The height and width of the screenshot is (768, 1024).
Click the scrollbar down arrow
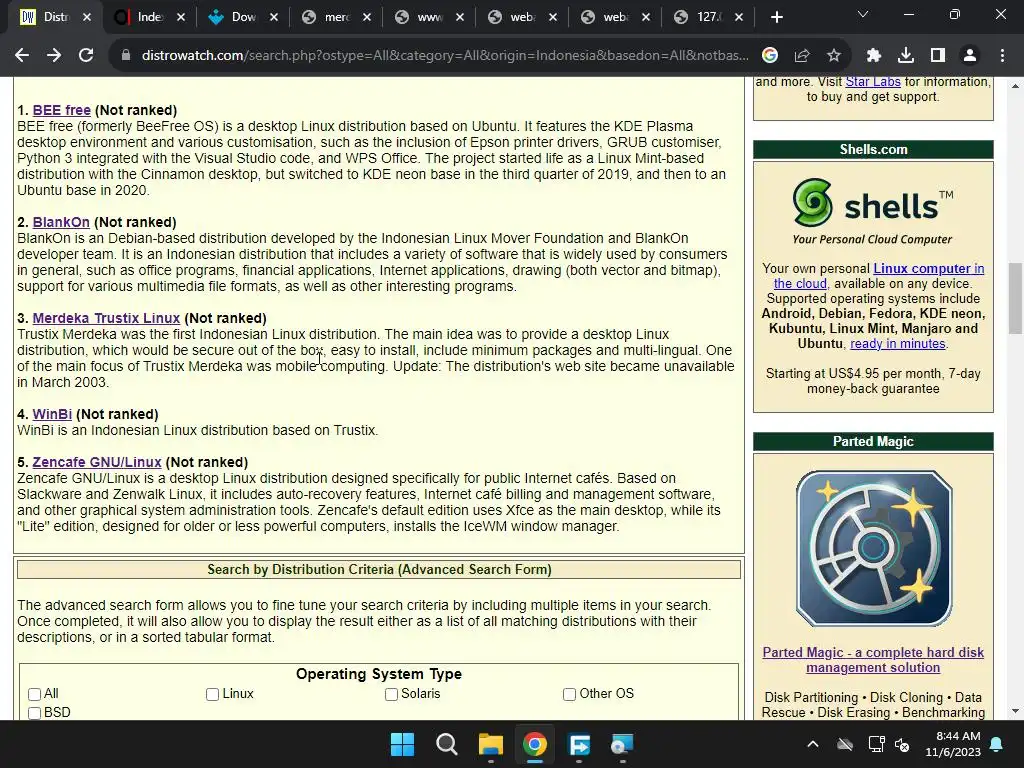click(1015, 711)
